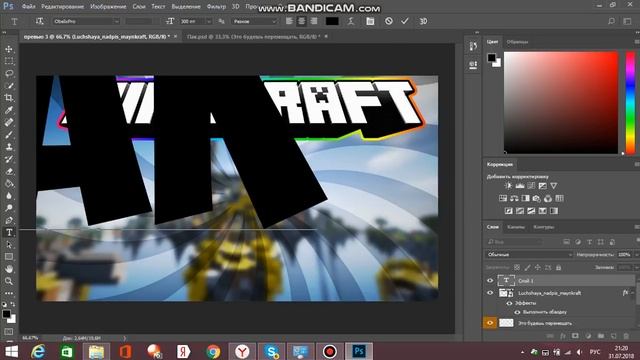The image size is (640, 360).
Task: Add a Brightness/Contrast adjustment
Action: [508, 186]
